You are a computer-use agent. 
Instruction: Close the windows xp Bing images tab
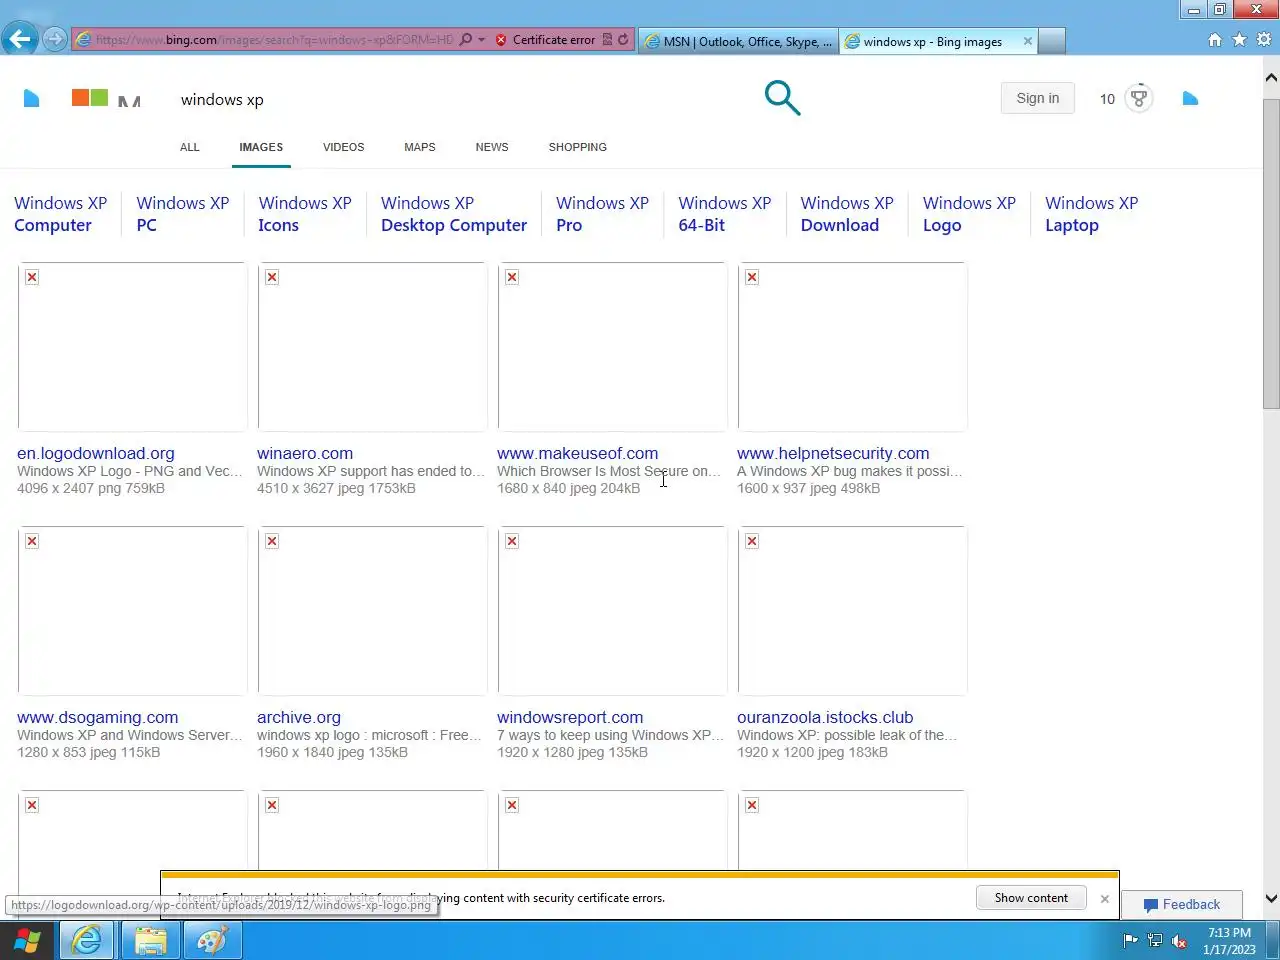point(1027,41)
